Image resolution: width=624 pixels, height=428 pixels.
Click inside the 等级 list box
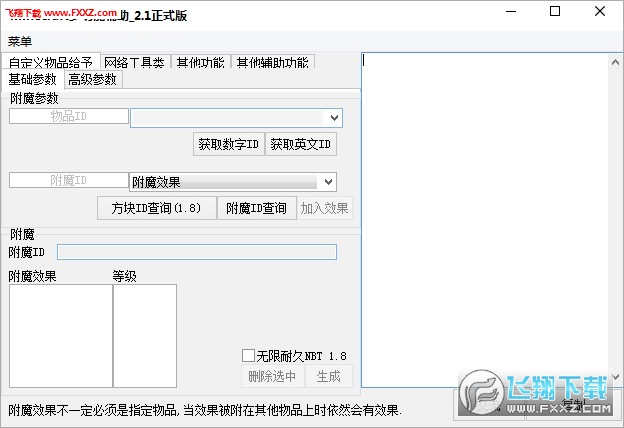145,336
